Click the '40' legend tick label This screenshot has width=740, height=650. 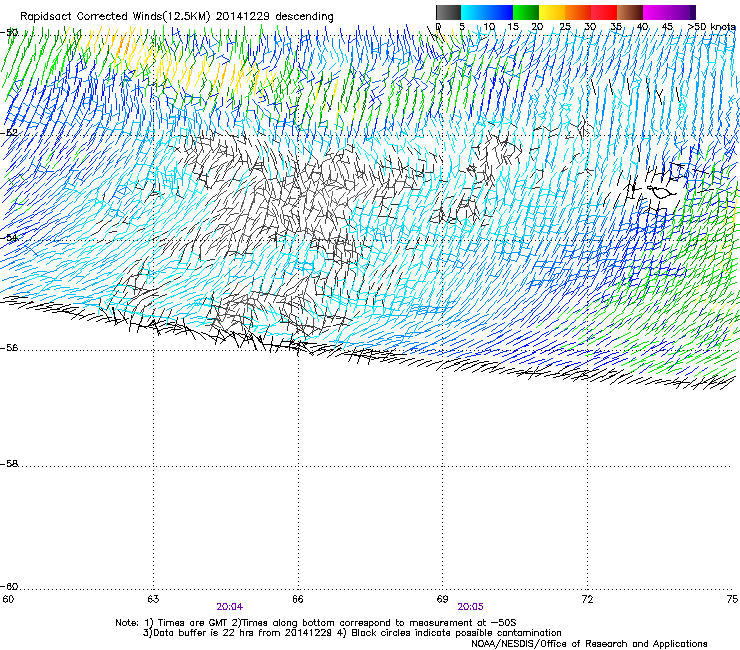coord(642,27)
